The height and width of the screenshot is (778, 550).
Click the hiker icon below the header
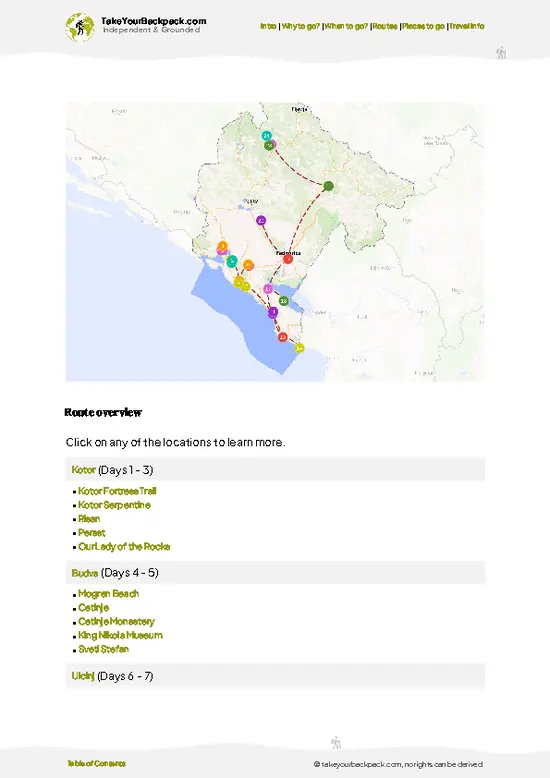501,53
